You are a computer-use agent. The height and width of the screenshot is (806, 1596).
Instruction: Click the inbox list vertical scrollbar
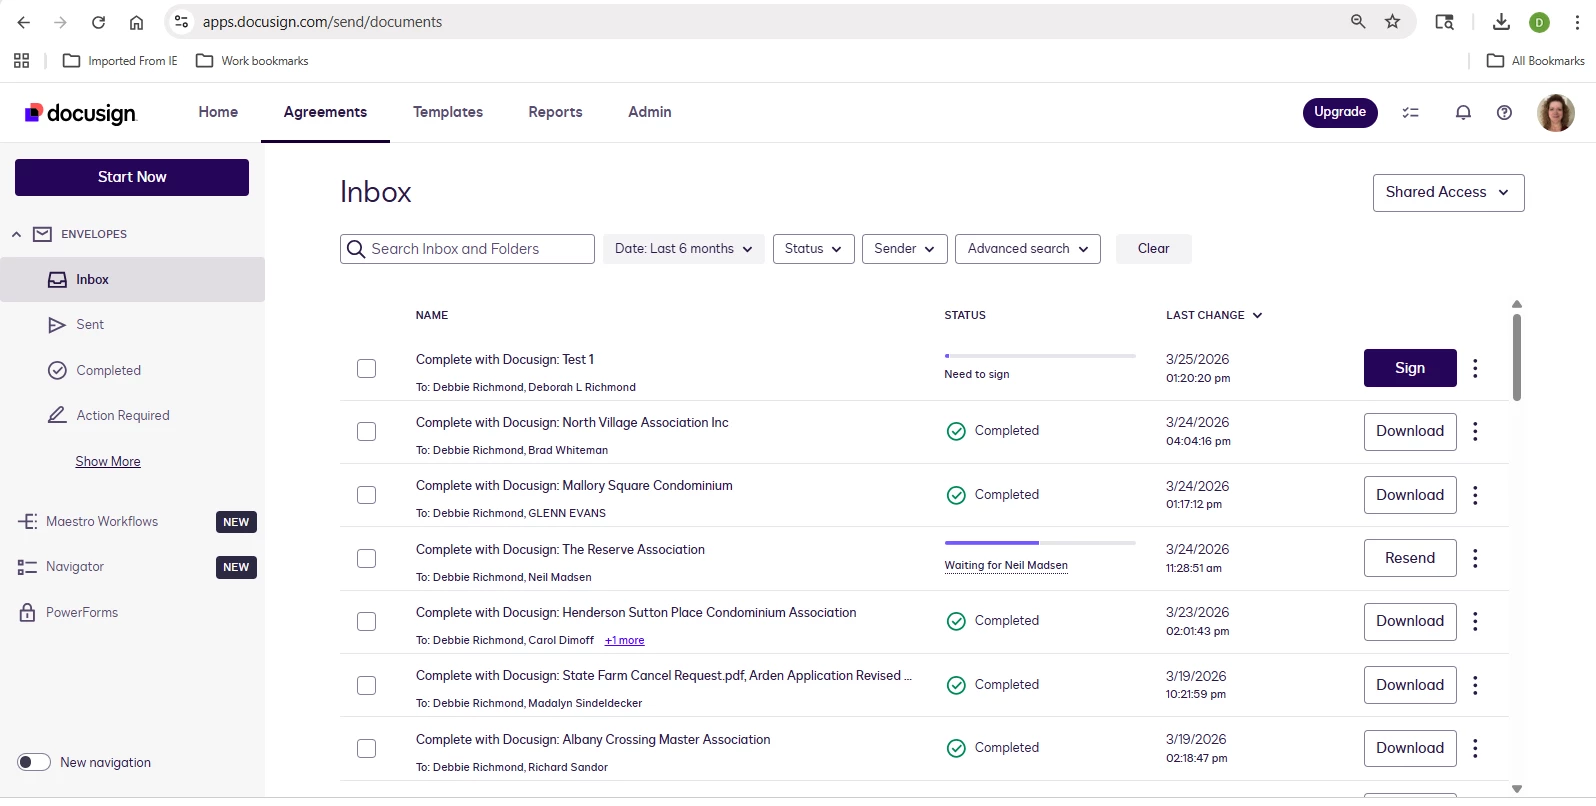click(1517, 358)
